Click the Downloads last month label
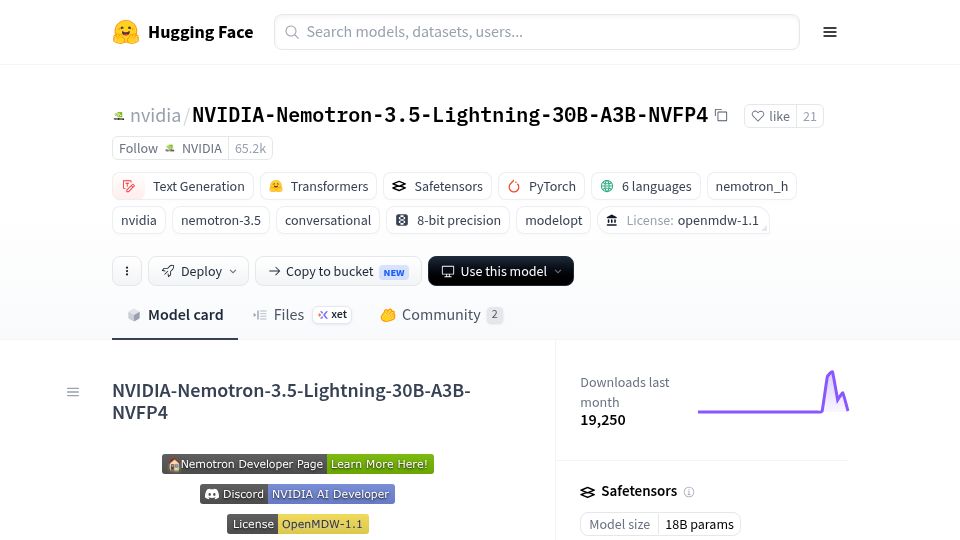The image size is (960, 540). pyautogui.click(x=624, y=392)
